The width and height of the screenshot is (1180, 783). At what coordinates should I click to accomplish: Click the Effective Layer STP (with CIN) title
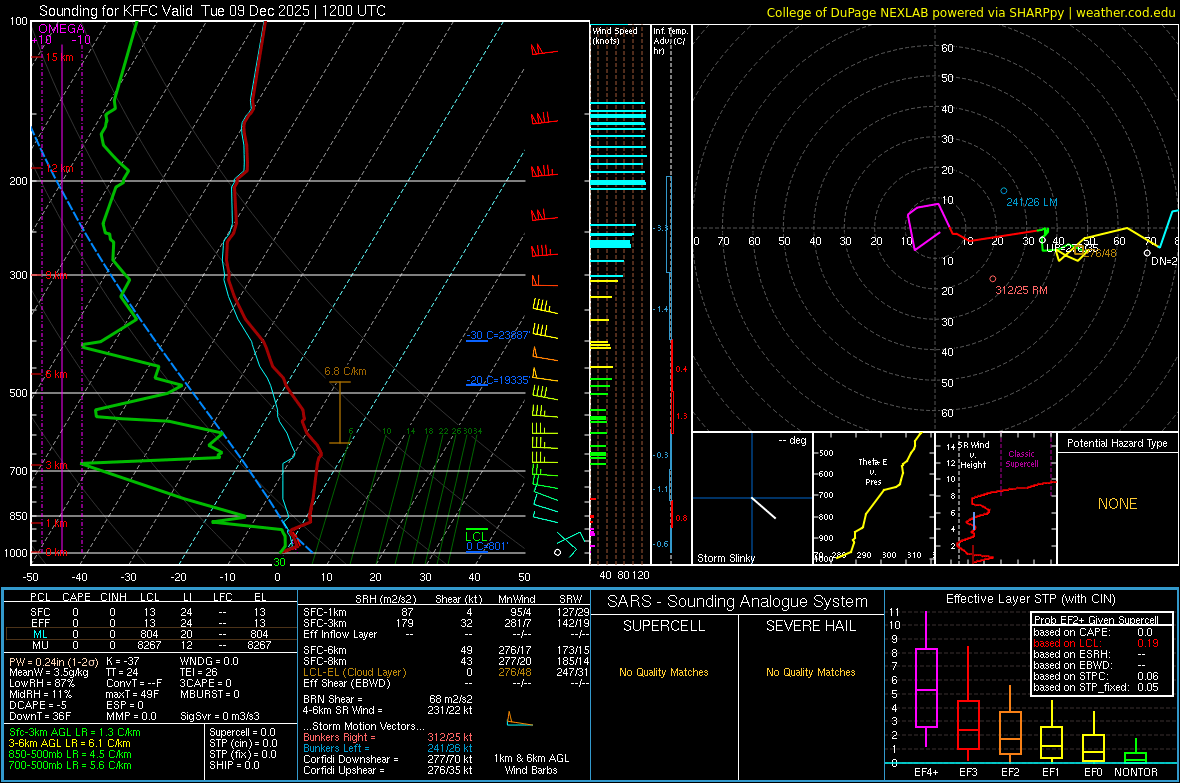coord(1030,599)
